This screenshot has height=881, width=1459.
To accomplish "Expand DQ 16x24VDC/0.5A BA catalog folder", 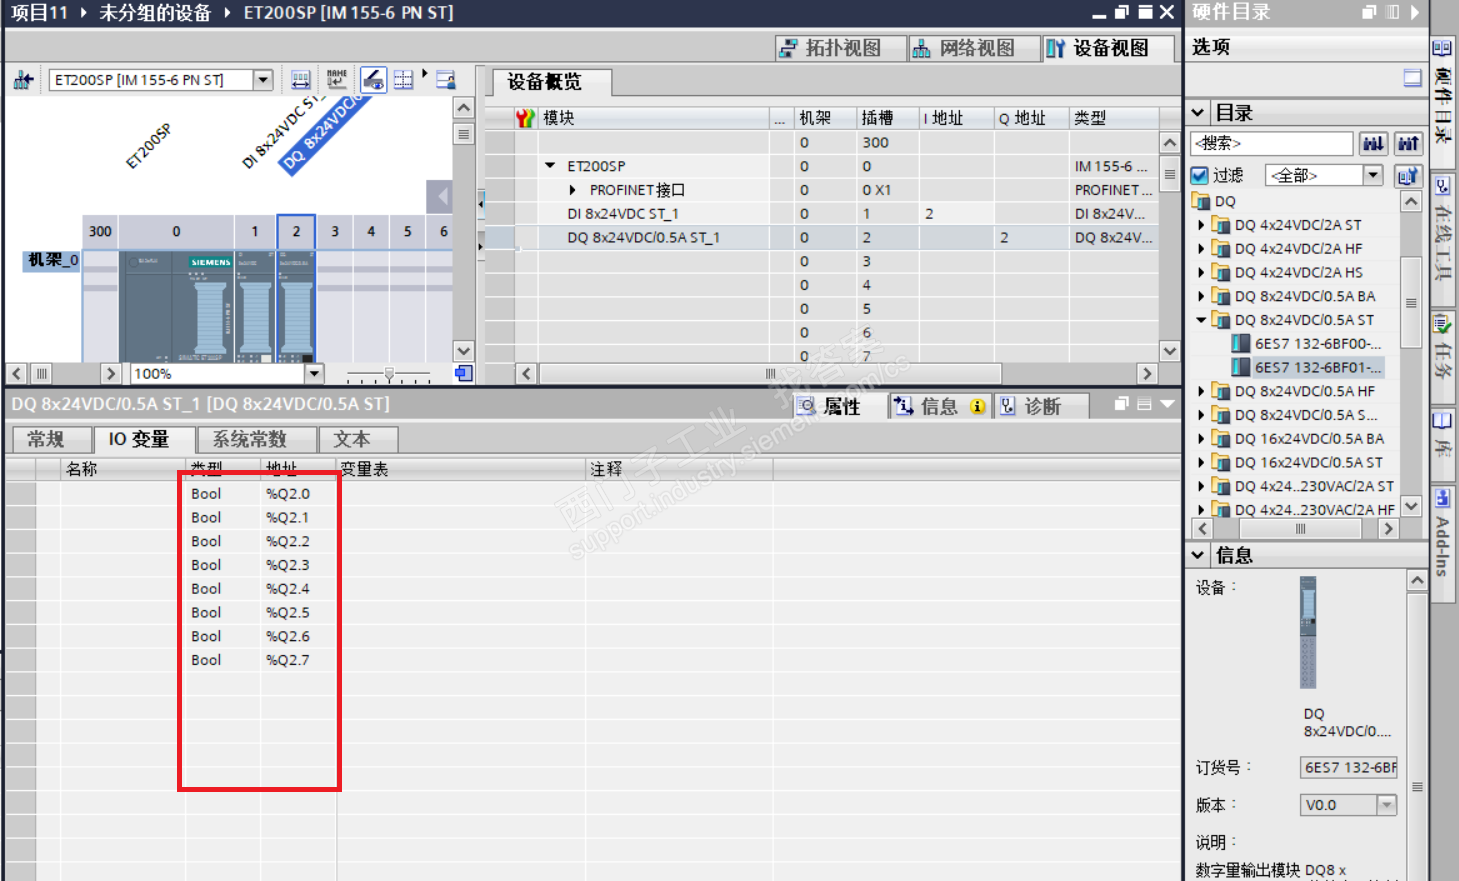I will tap(1202, 439).
